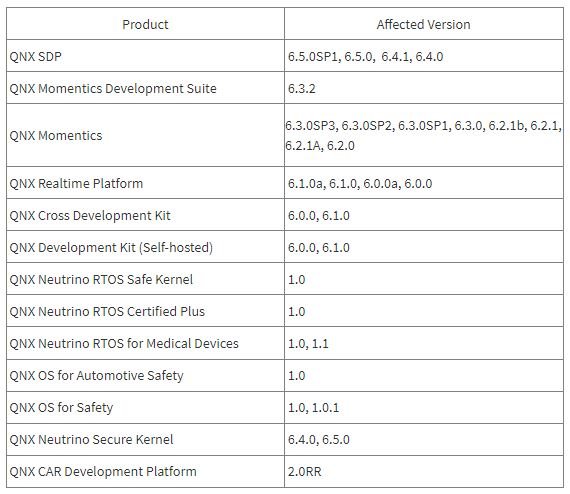Click QNX OS for Automotive Safety cell

pos(145,375)
